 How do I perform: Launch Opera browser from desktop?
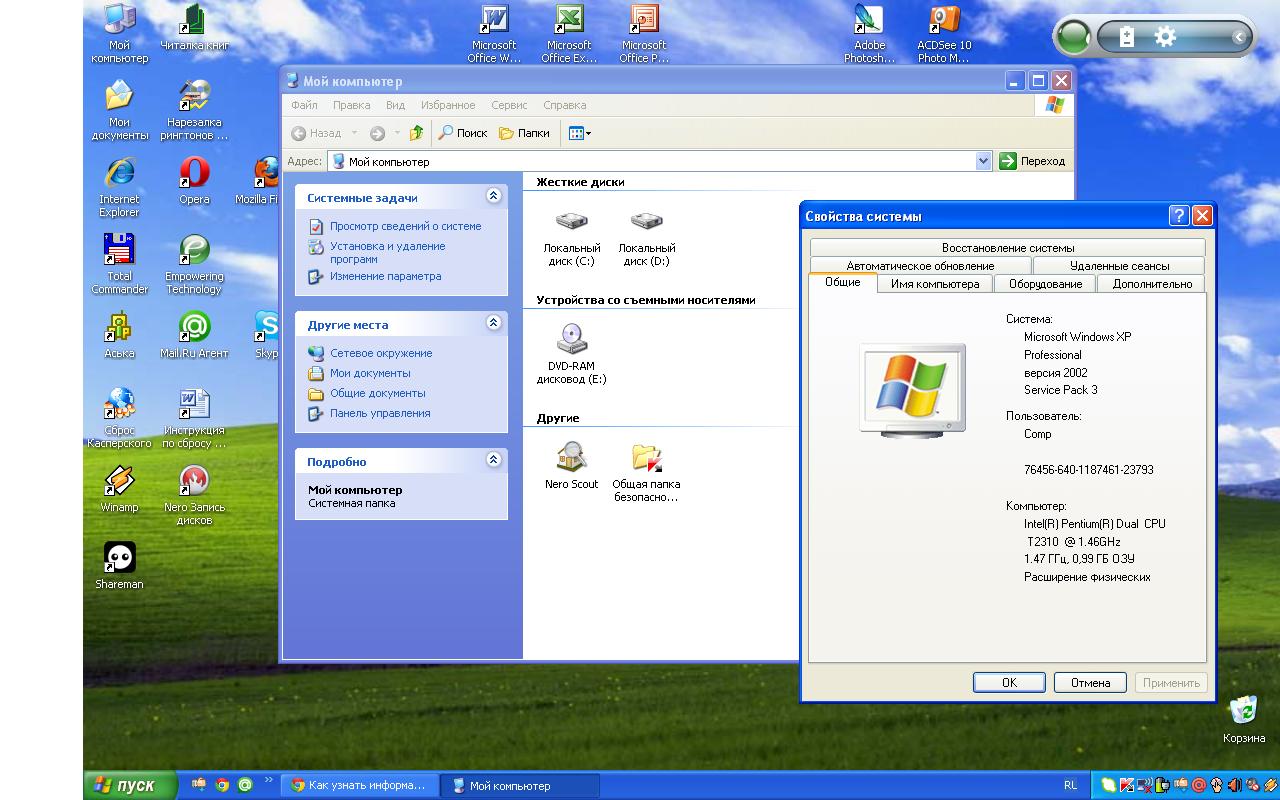194,182
